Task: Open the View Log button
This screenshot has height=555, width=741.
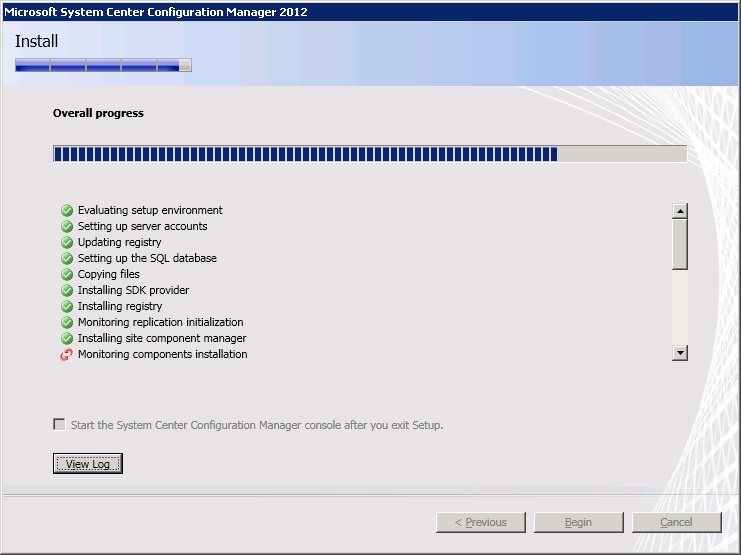Action: click(x=88, y=463)
